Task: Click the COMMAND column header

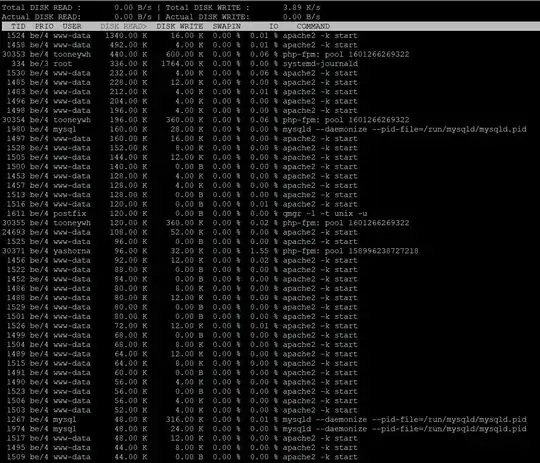Action: point(313,26)
